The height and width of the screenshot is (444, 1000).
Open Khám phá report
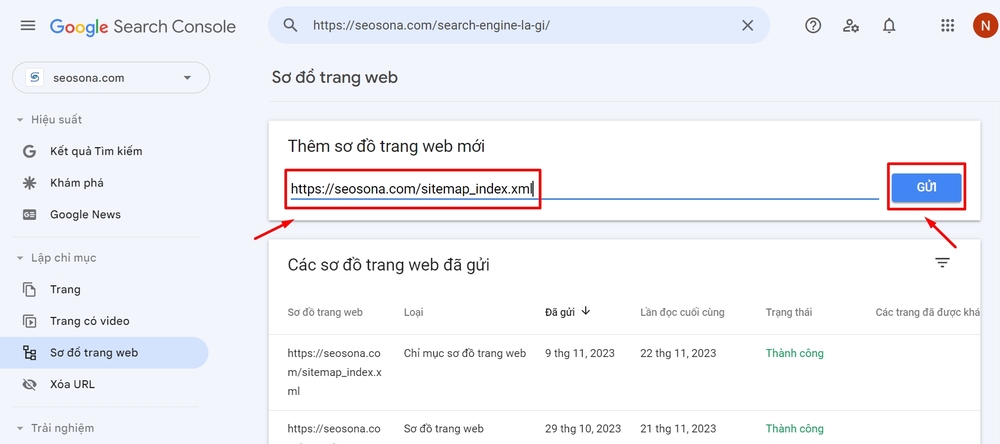pos(77,183)
